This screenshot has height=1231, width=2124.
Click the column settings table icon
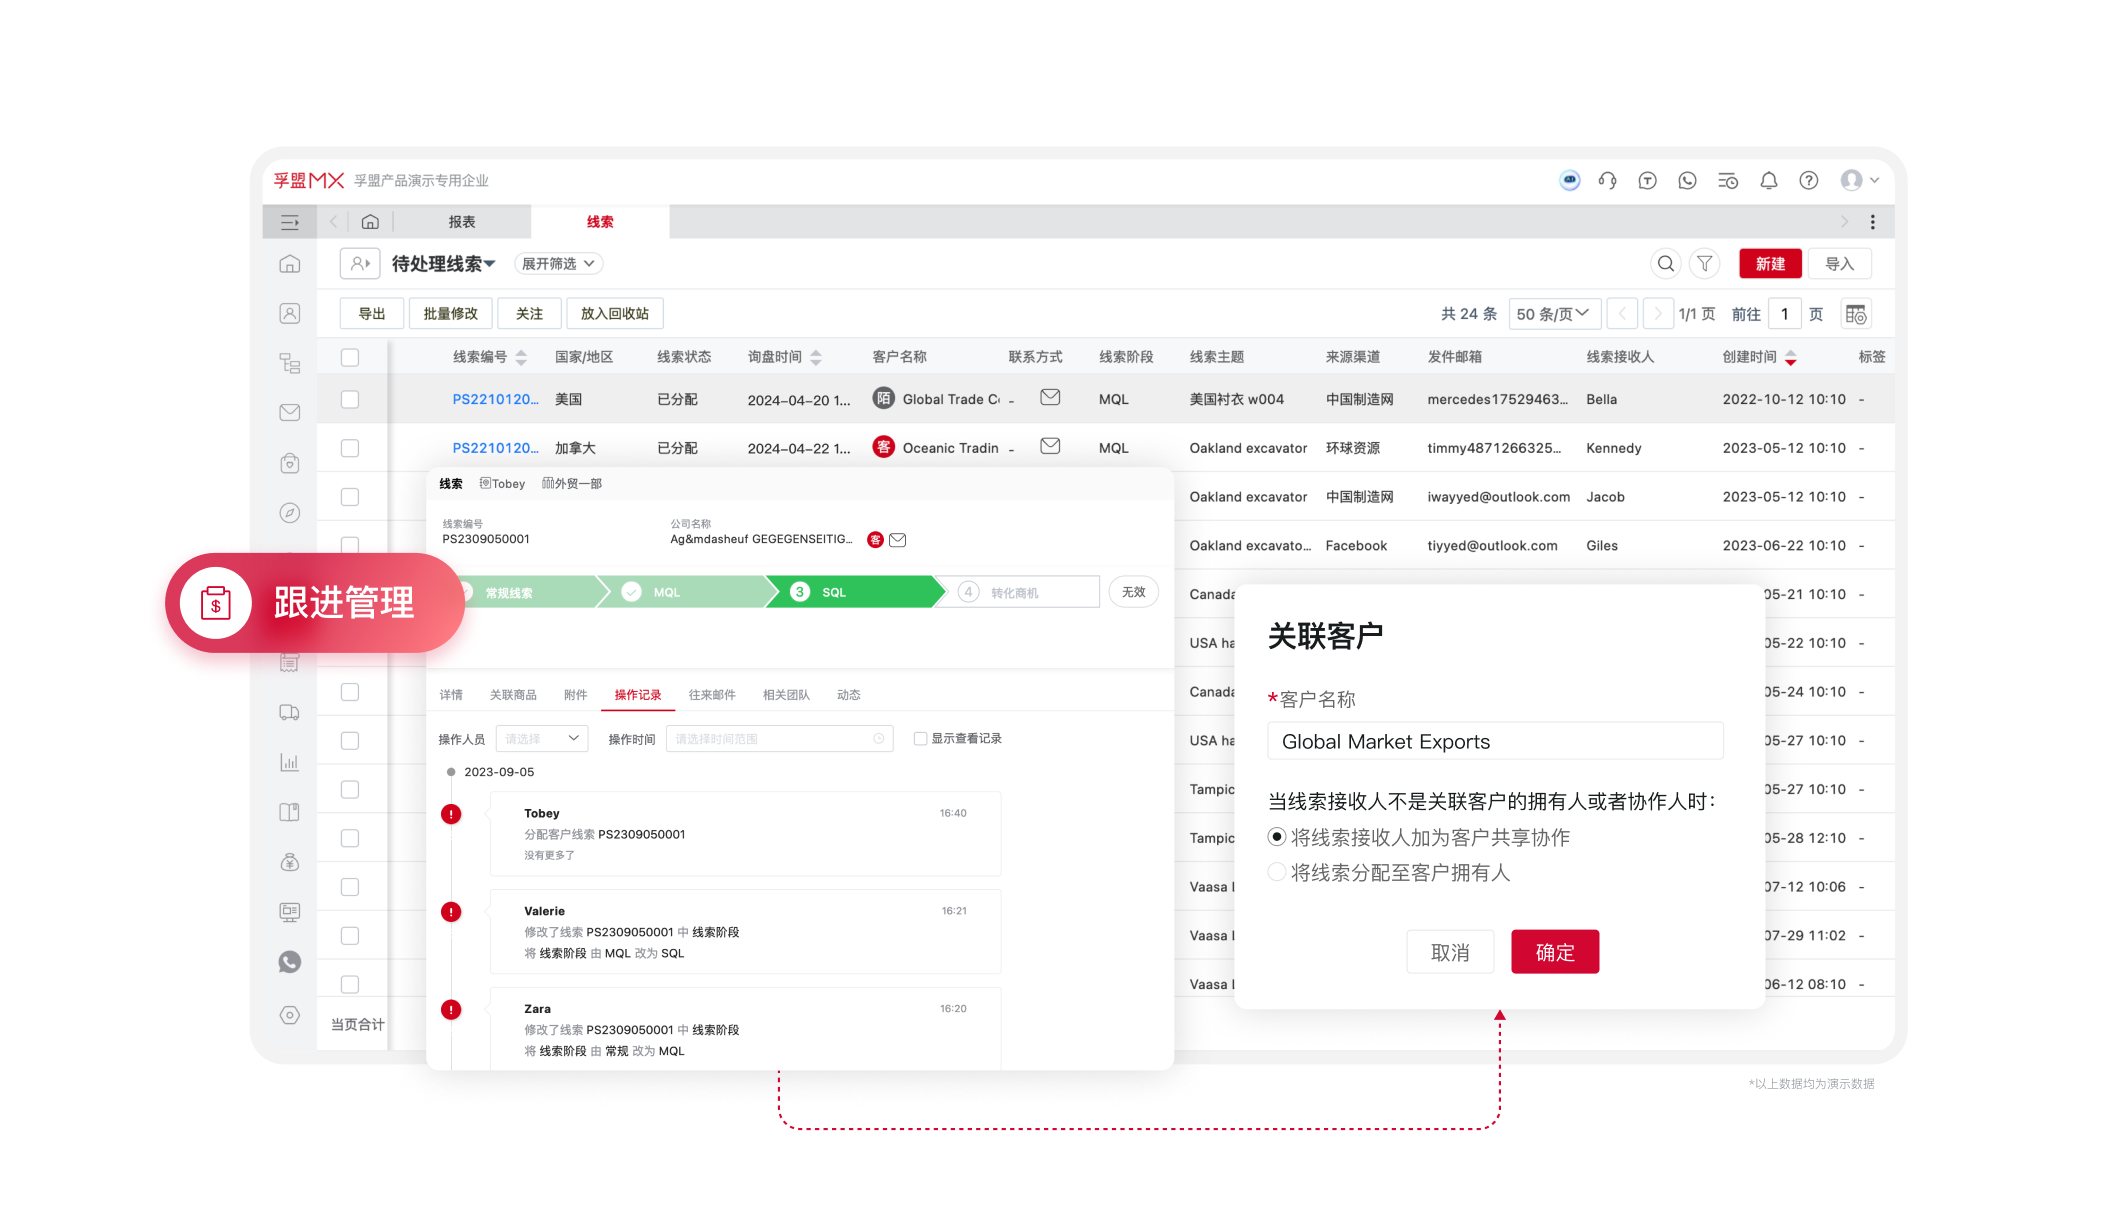point(1855,314)
